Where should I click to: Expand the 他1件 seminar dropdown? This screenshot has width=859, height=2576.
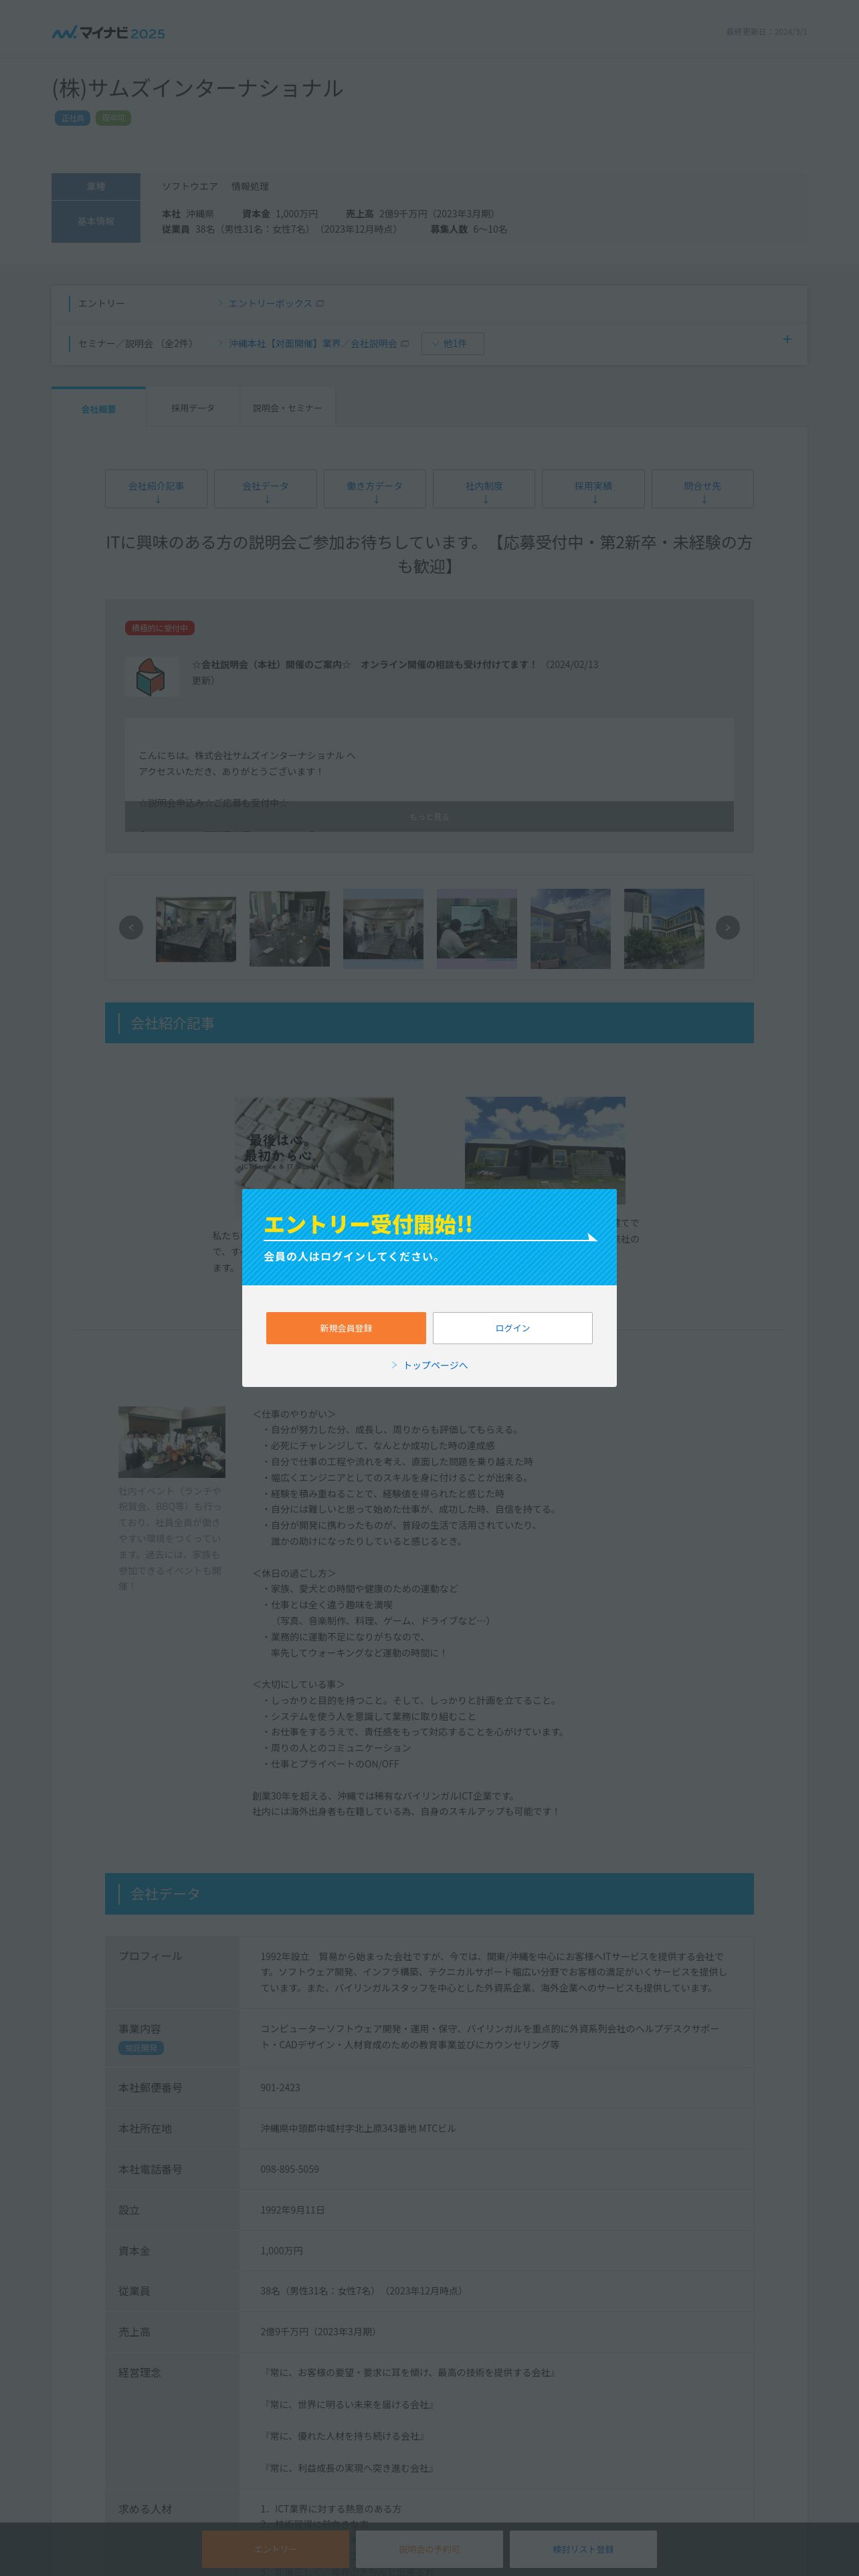[453, 343]
